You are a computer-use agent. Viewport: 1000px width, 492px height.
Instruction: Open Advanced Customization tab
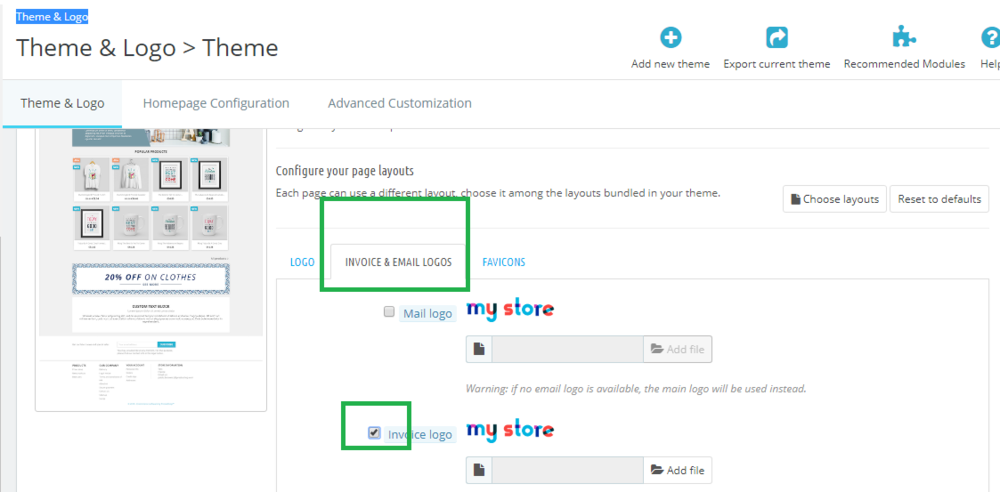[400, 103]
